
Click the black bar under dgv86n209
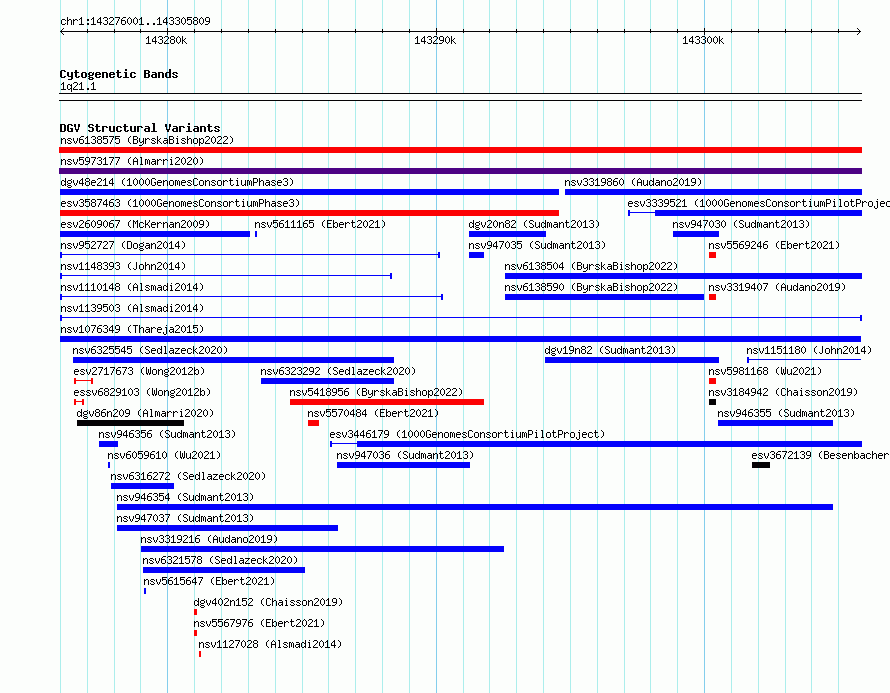[x=131, y=423]
